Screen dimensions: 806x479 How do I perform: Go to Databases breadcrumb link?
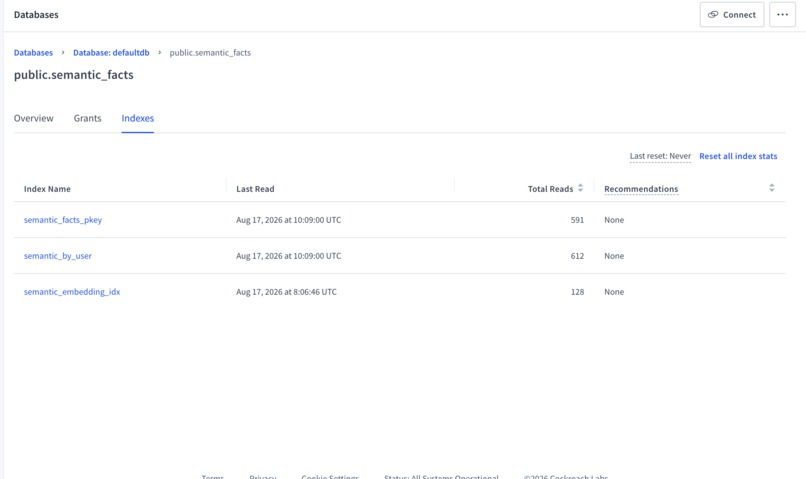click(x=33, y=52)
